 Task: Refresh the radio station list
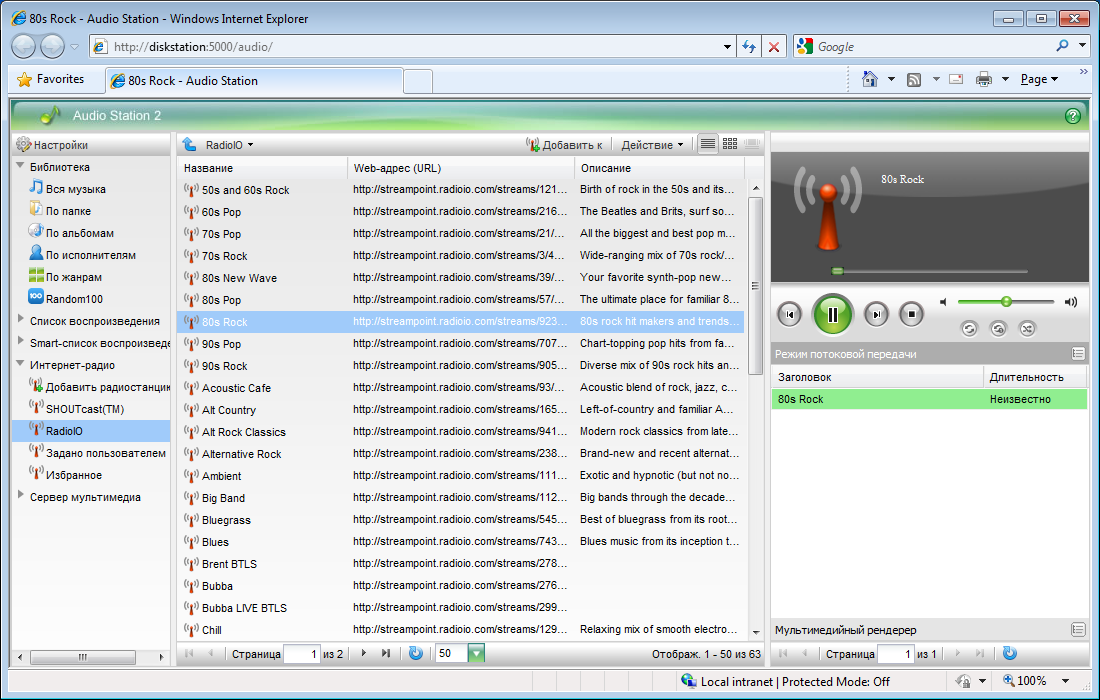pos(415,653)
